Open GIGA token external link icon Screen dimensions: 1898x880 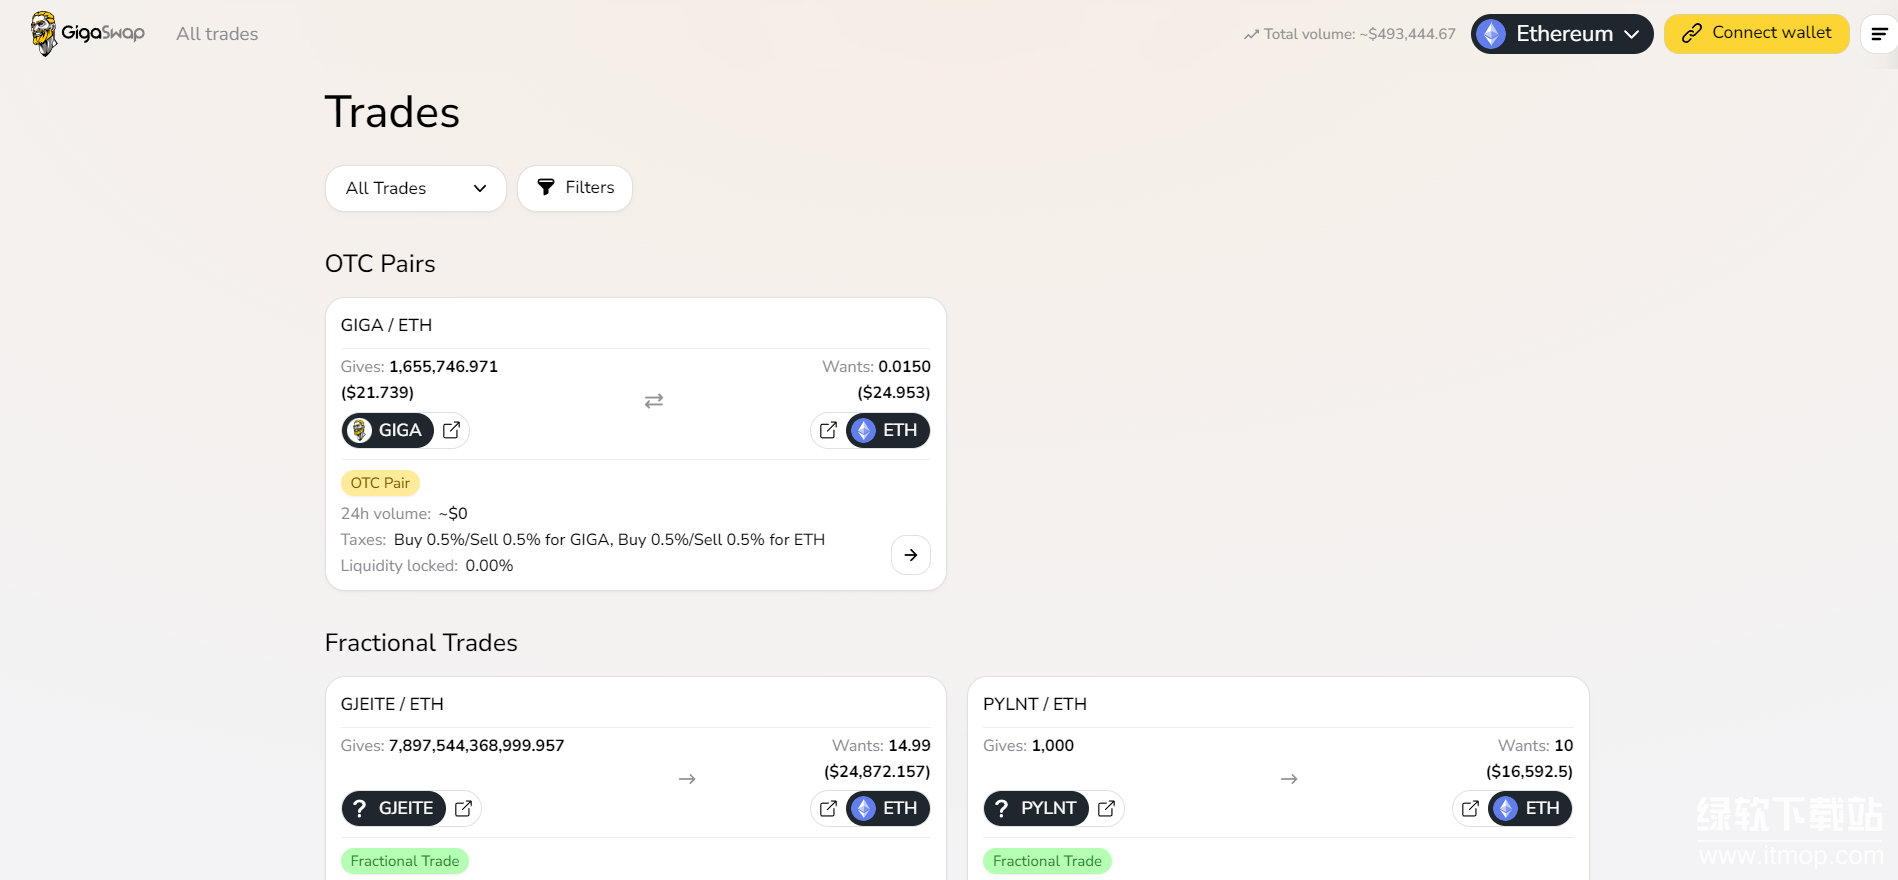[452, 430]
